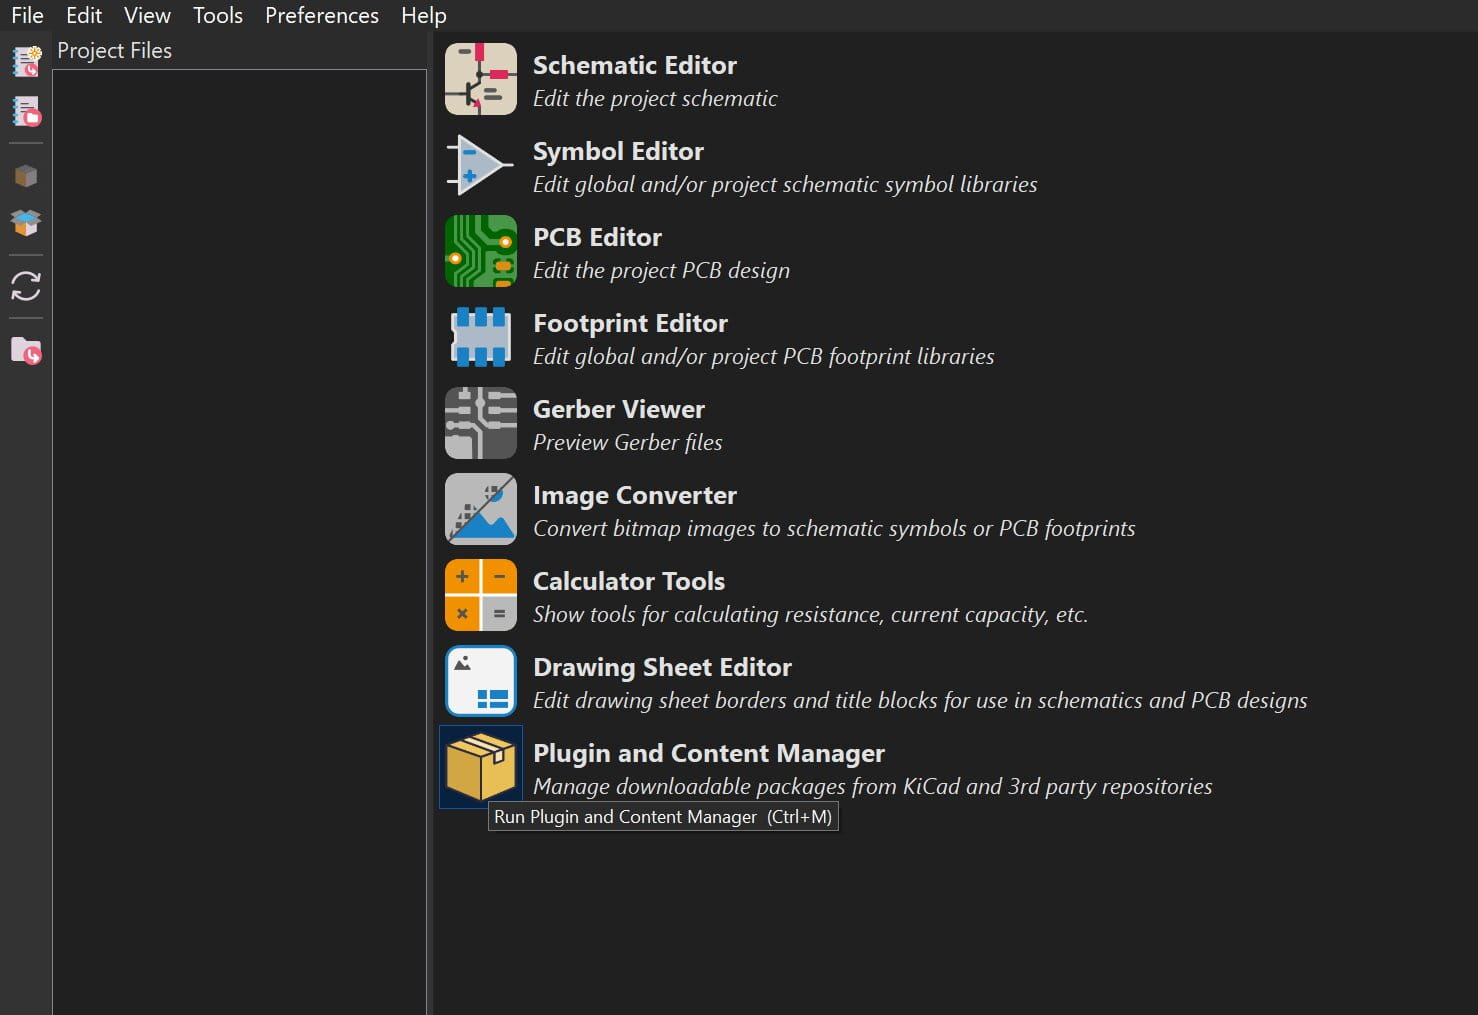1478x1015 pixels.
Task: Open the Preferences menu
Action: click(322, 16)
